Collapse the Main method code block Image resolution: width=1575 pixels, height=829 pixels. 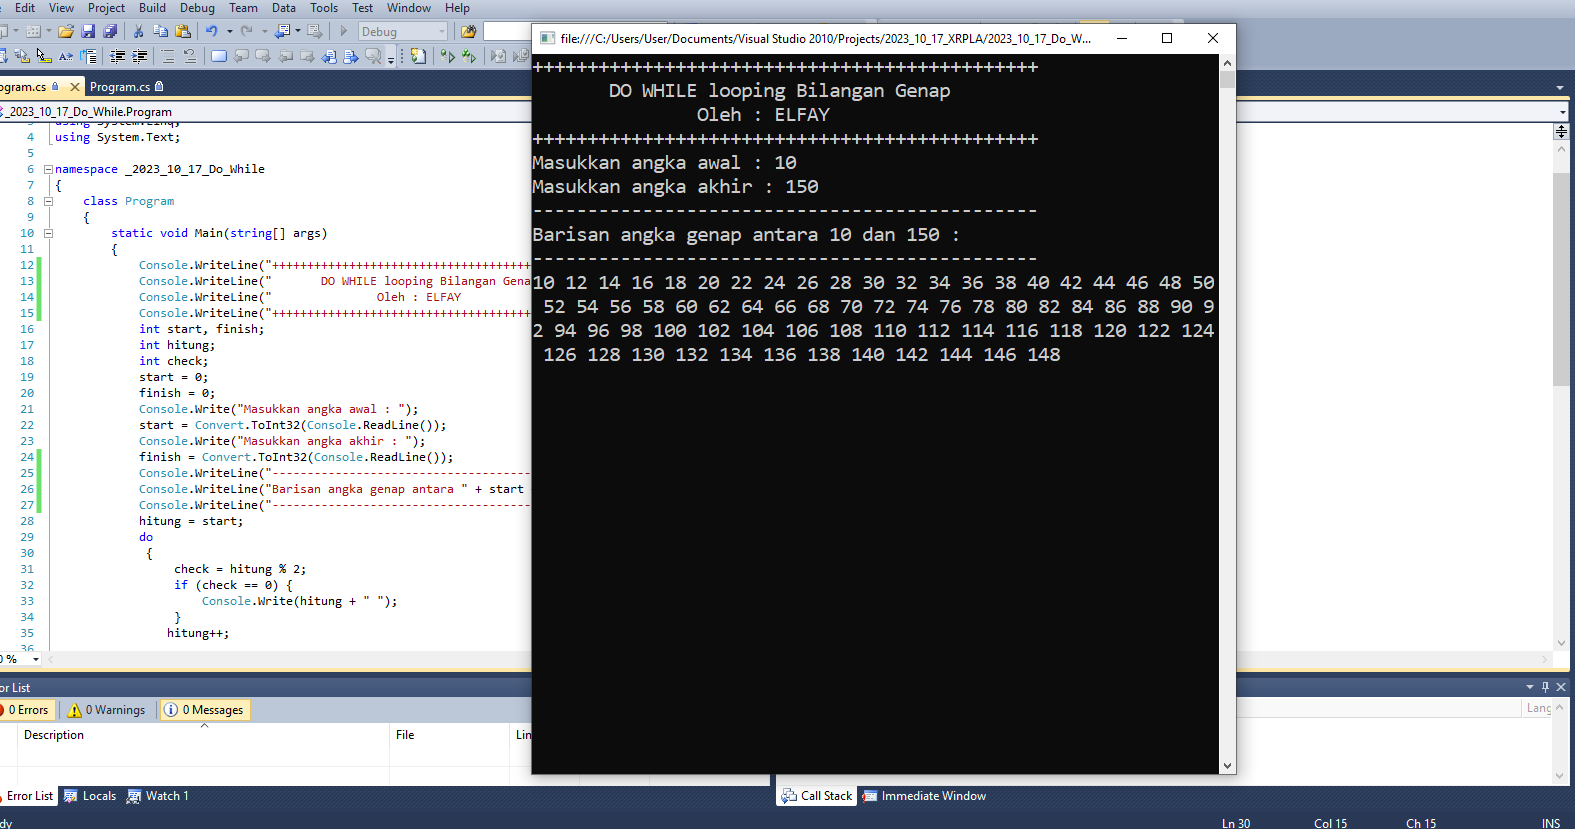48,234
